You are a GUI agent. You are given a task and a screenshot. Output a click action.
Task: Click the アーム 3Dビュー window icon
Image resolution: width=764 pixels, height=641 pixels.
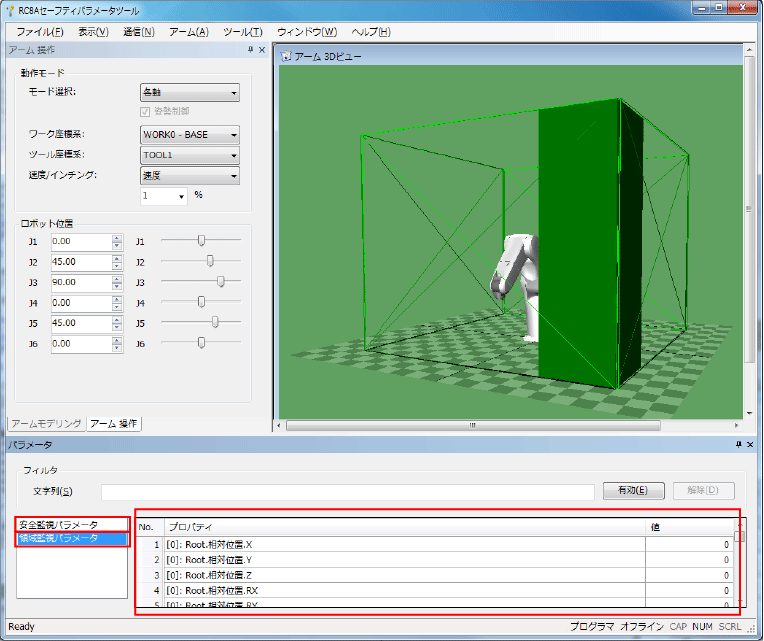(x=287, y=56)
